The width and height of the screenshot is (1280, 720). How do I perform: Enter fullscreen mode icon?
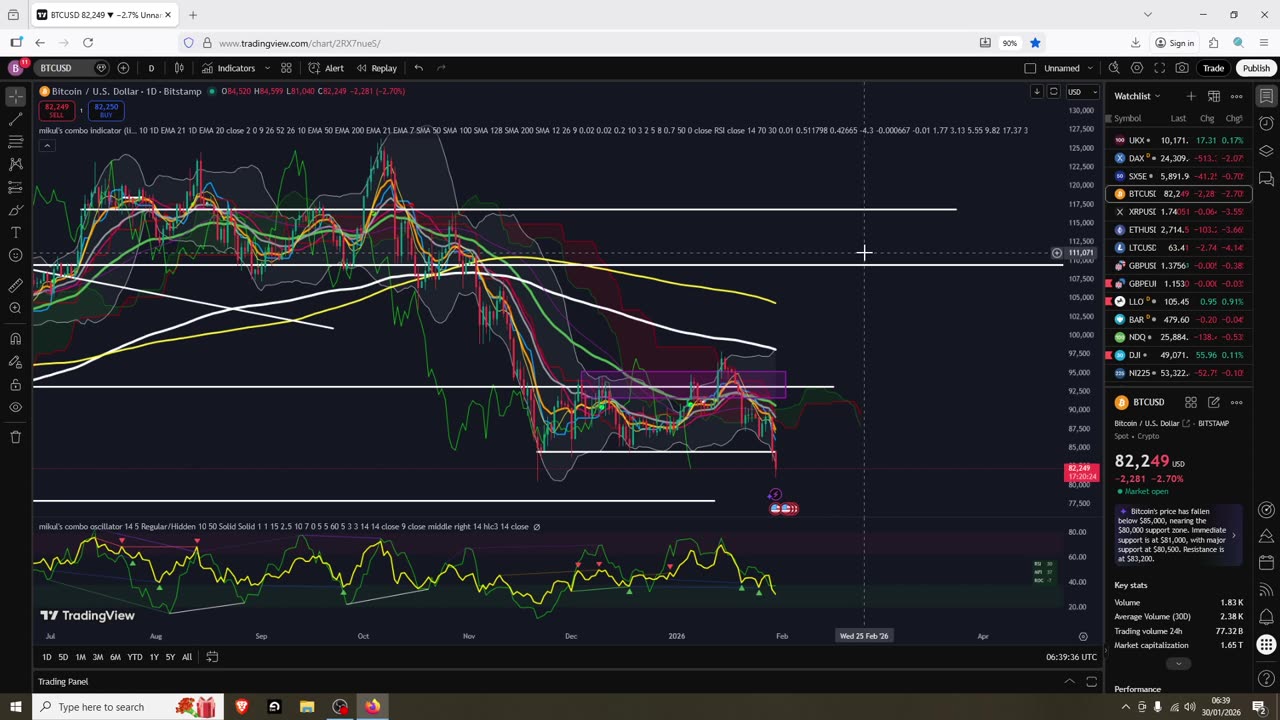point(1160,68)
